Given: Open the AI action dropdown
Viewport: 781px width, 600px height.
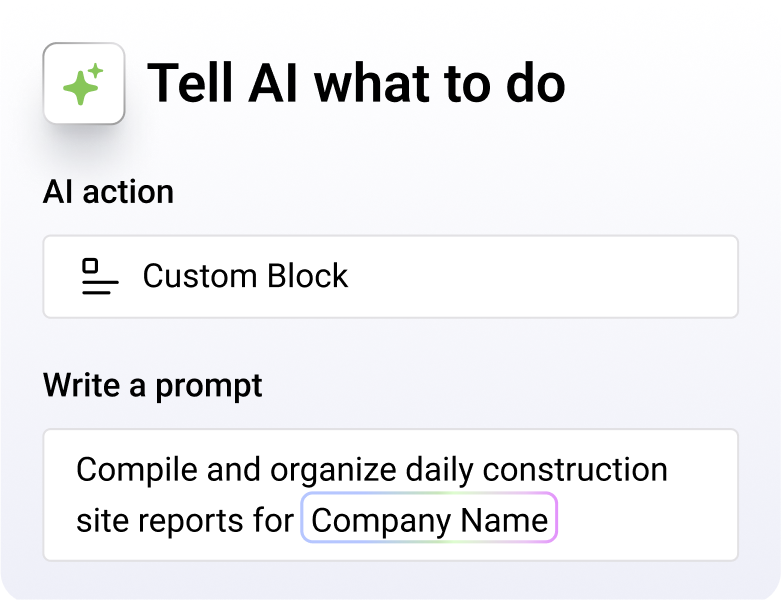Looking at the screenshot, I should [390, 277].
